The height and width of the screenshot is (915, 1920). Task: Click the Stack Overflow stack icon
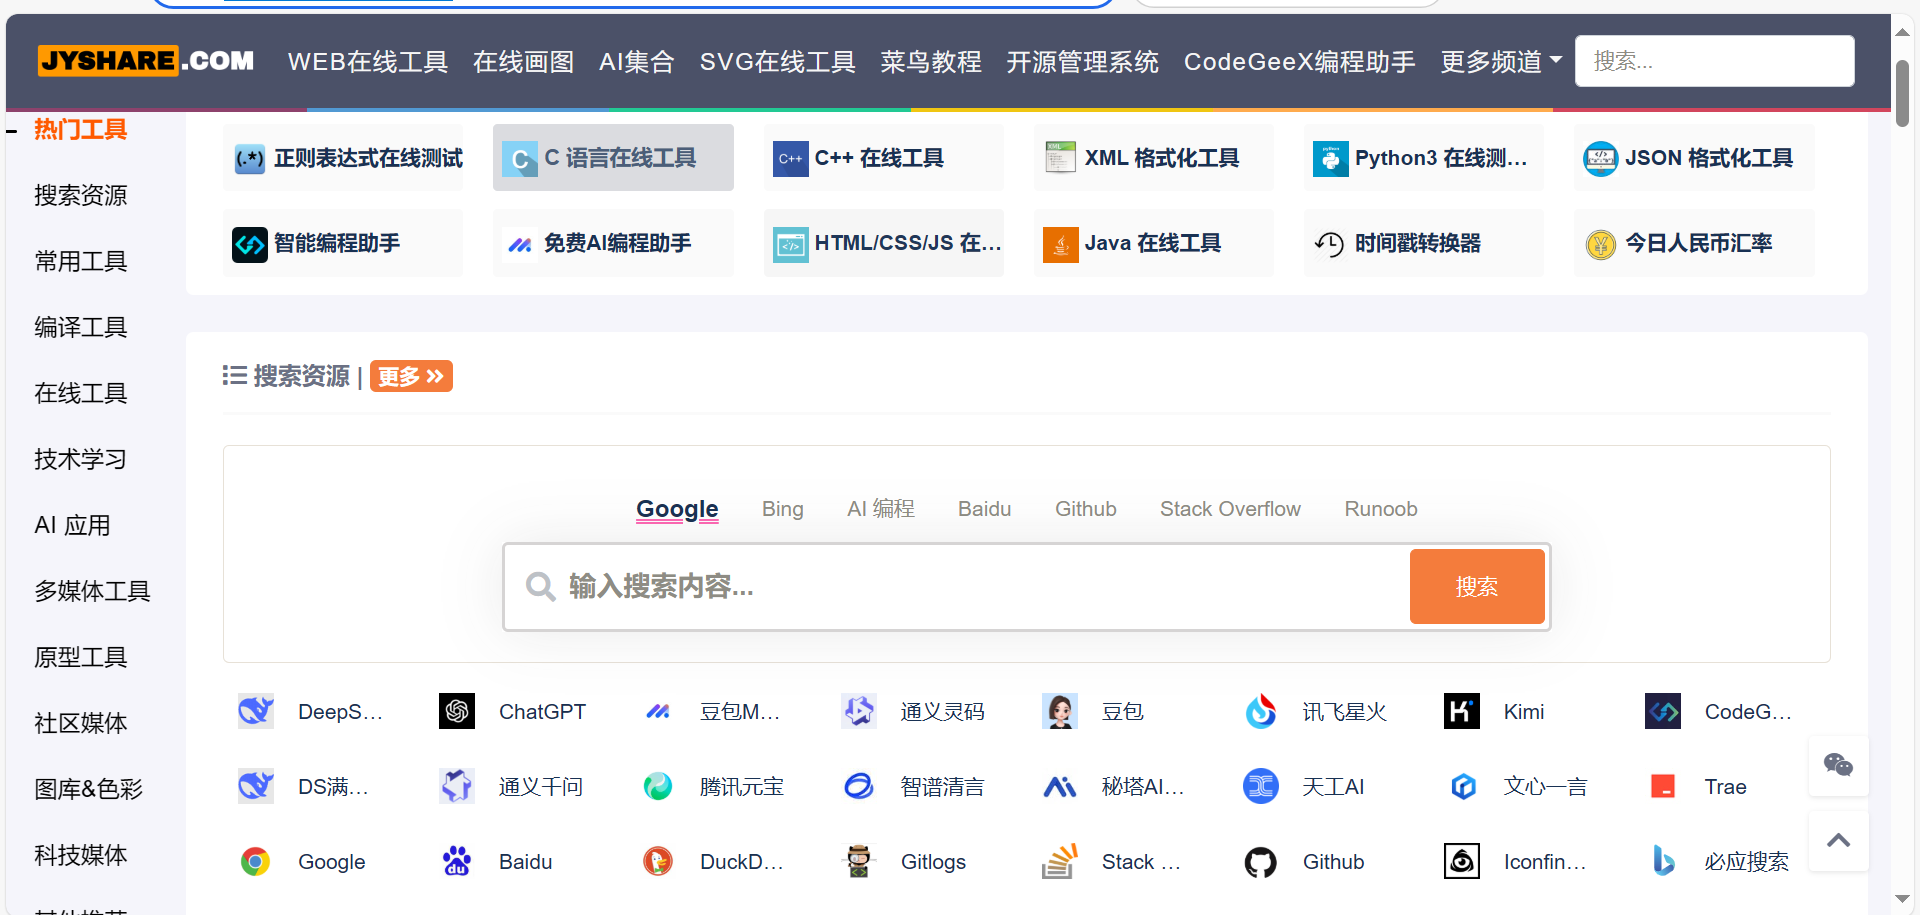pyautogui.click(x=1060, y=861)
